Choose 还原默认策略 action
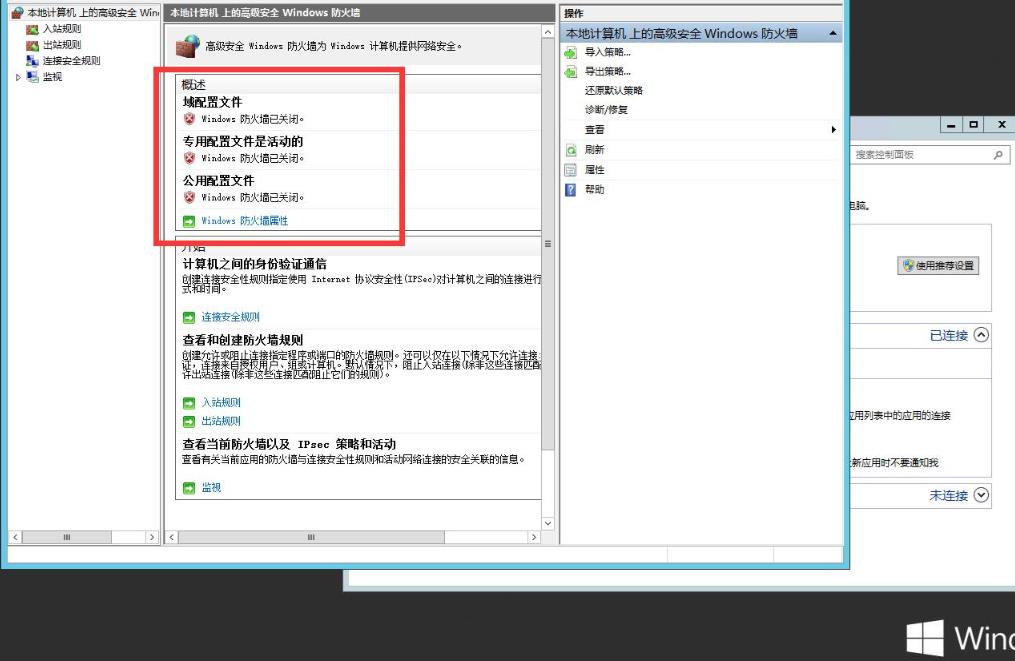 tap(614, 91)
